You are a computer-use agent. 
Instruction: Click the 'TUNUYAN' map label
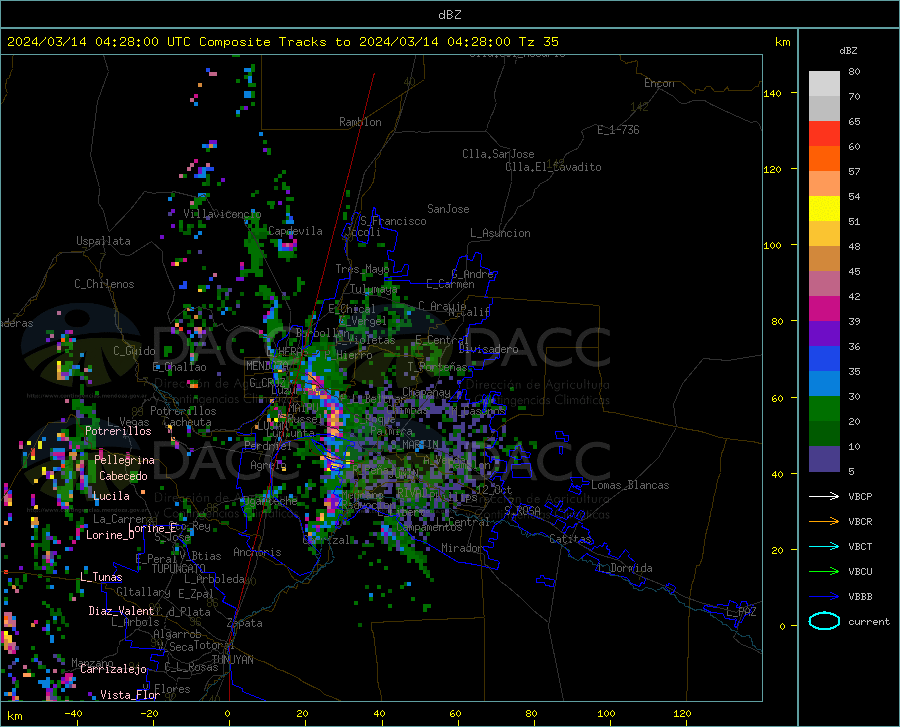pyautogui.click(x=232, y=660)
